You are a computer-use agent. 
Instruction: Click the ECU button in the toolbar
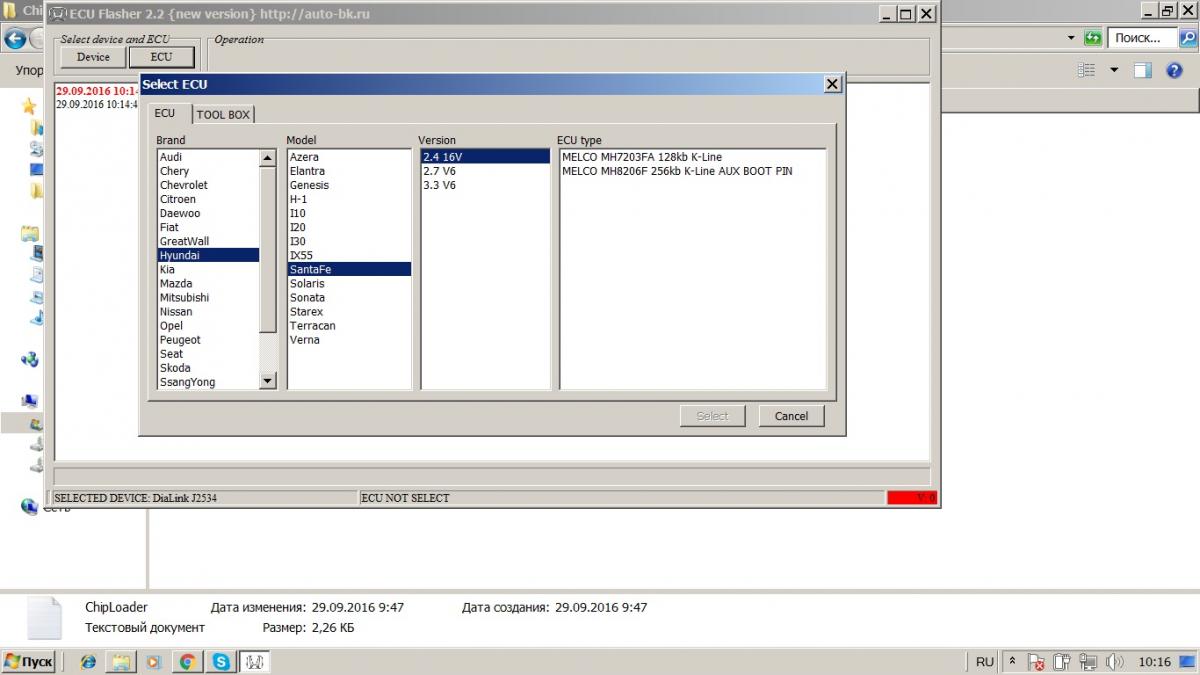tap(161, 57)
